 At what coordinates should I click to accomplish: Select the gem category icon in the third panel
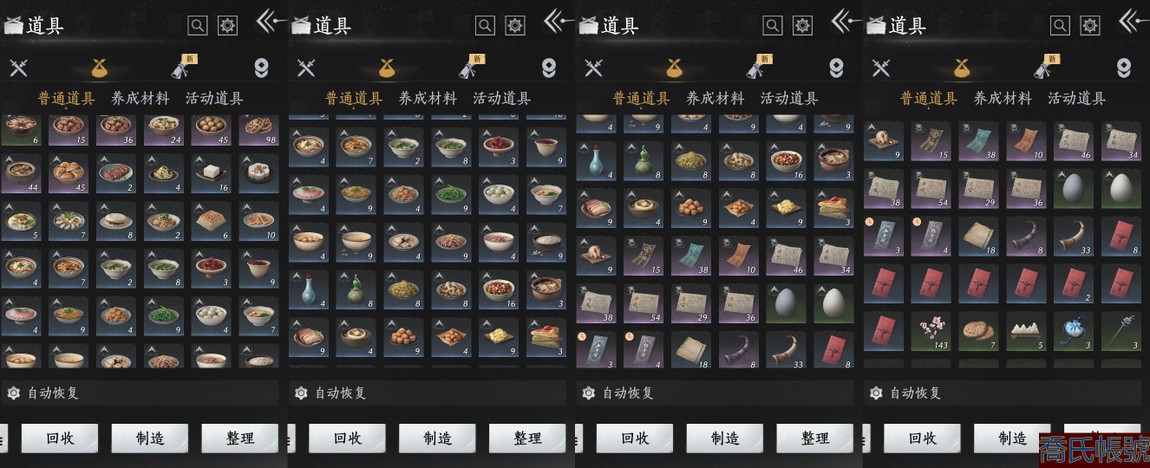pyautogui.click(x=836, y=68)
